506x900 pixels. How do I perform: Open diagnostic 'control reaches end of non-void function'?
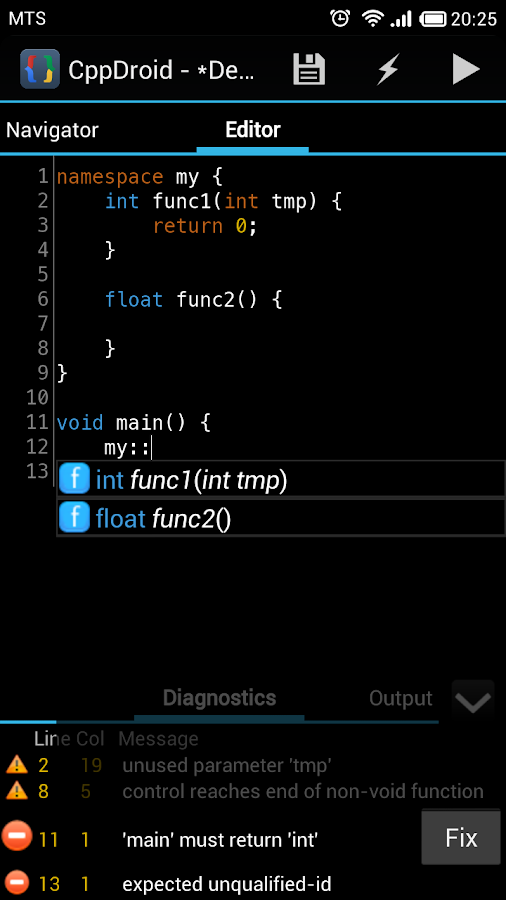click(x=302, y=792)
